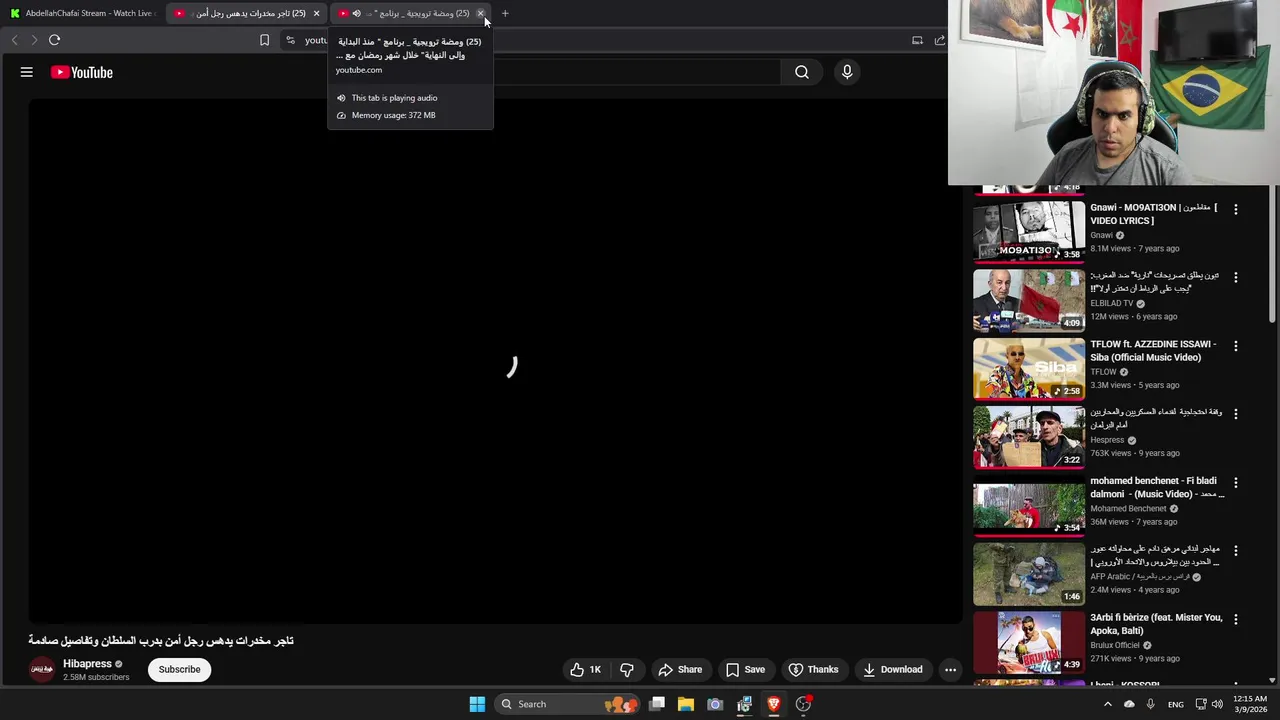1280x720 pixels.
Task: Go back with the browser back arrow
Action: (14, 40)
